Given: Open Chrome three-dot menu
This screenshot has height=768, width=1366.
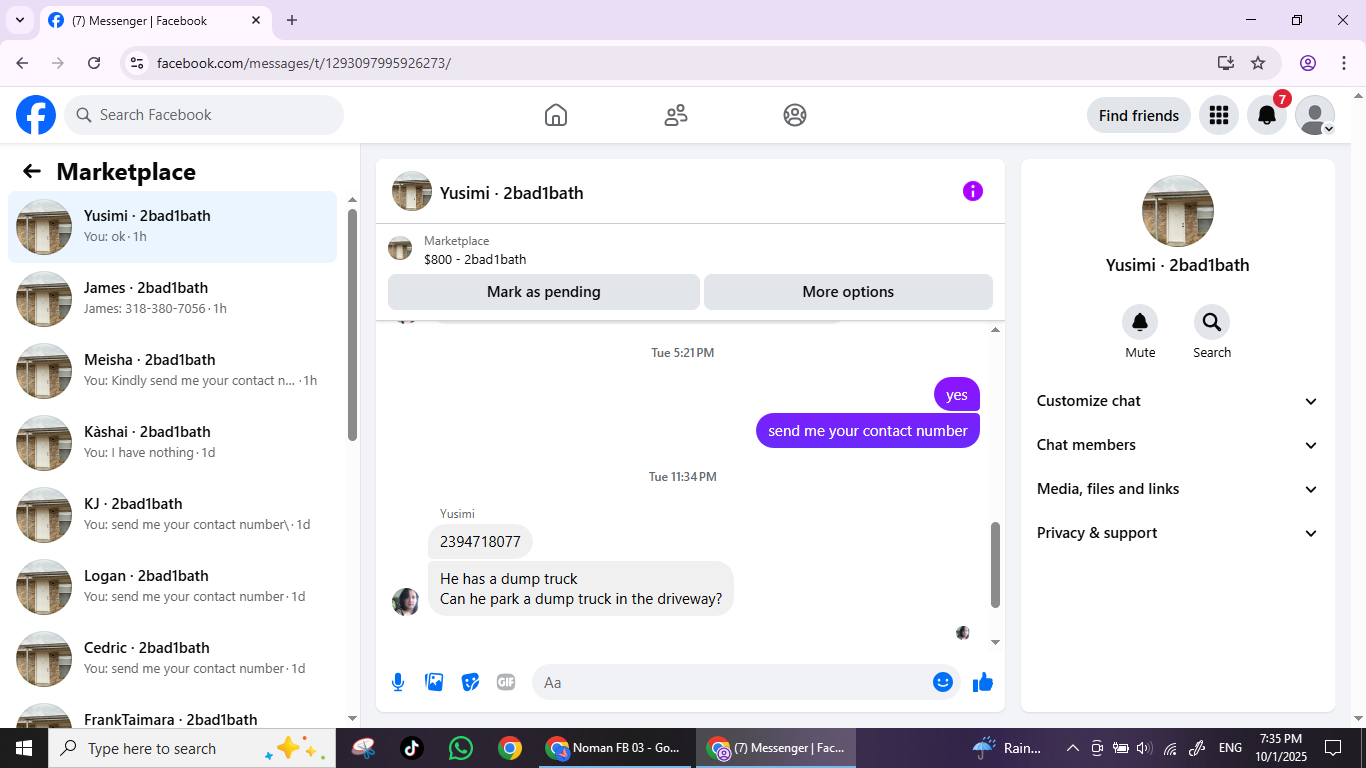Looking at the screenshot, I should [1344, 63].
